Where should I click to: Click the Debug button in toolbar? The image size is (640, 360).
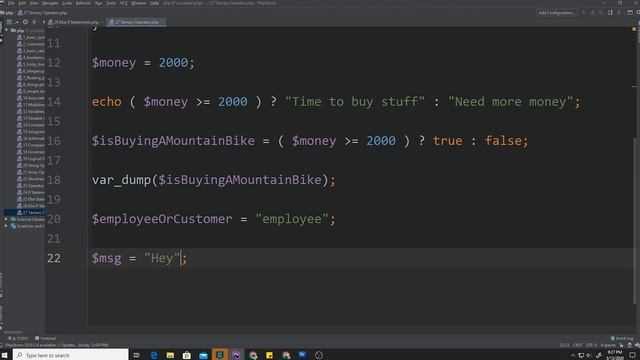592,13
